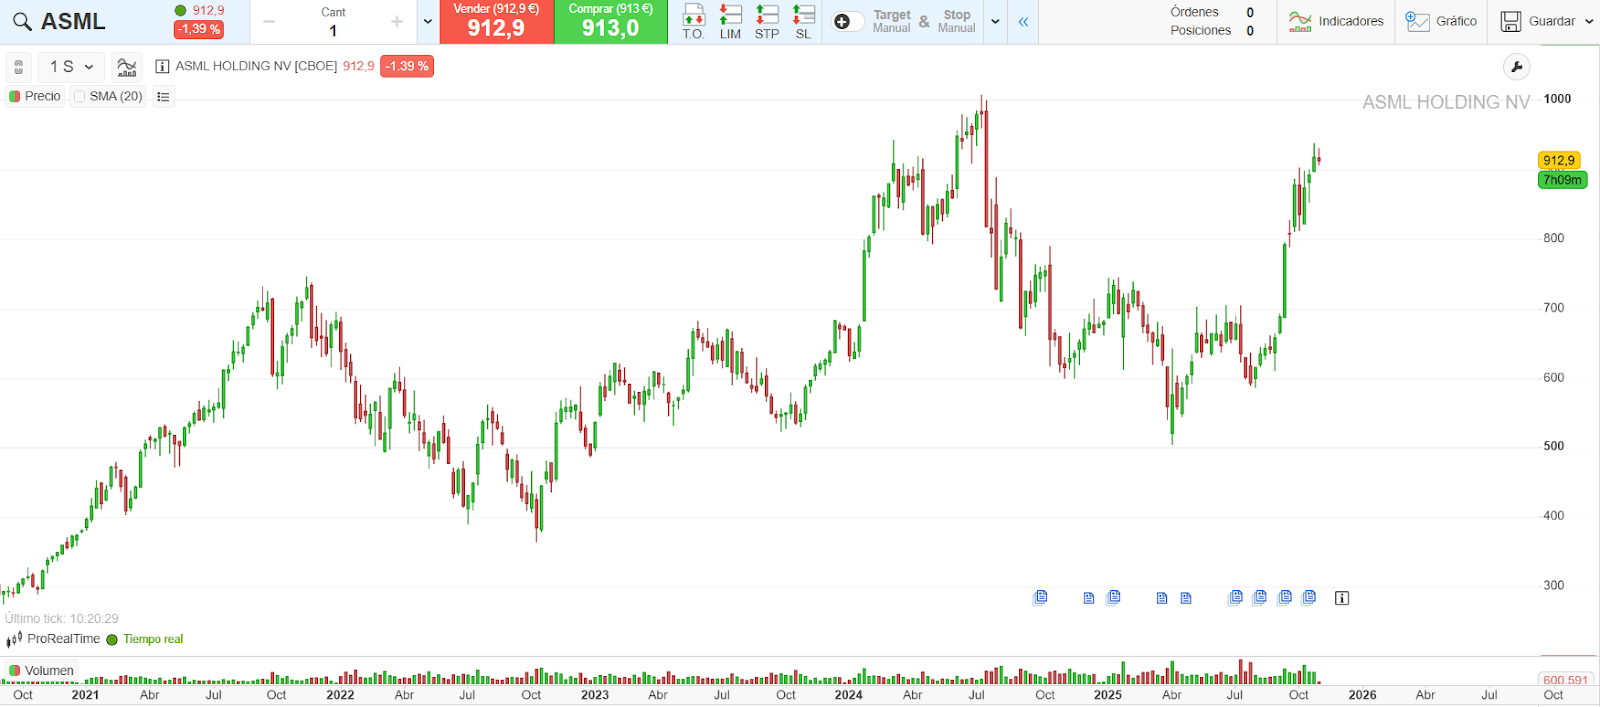
Task: Show instrument info for ASML HOLDING NV
Action: tap(162, 67)
